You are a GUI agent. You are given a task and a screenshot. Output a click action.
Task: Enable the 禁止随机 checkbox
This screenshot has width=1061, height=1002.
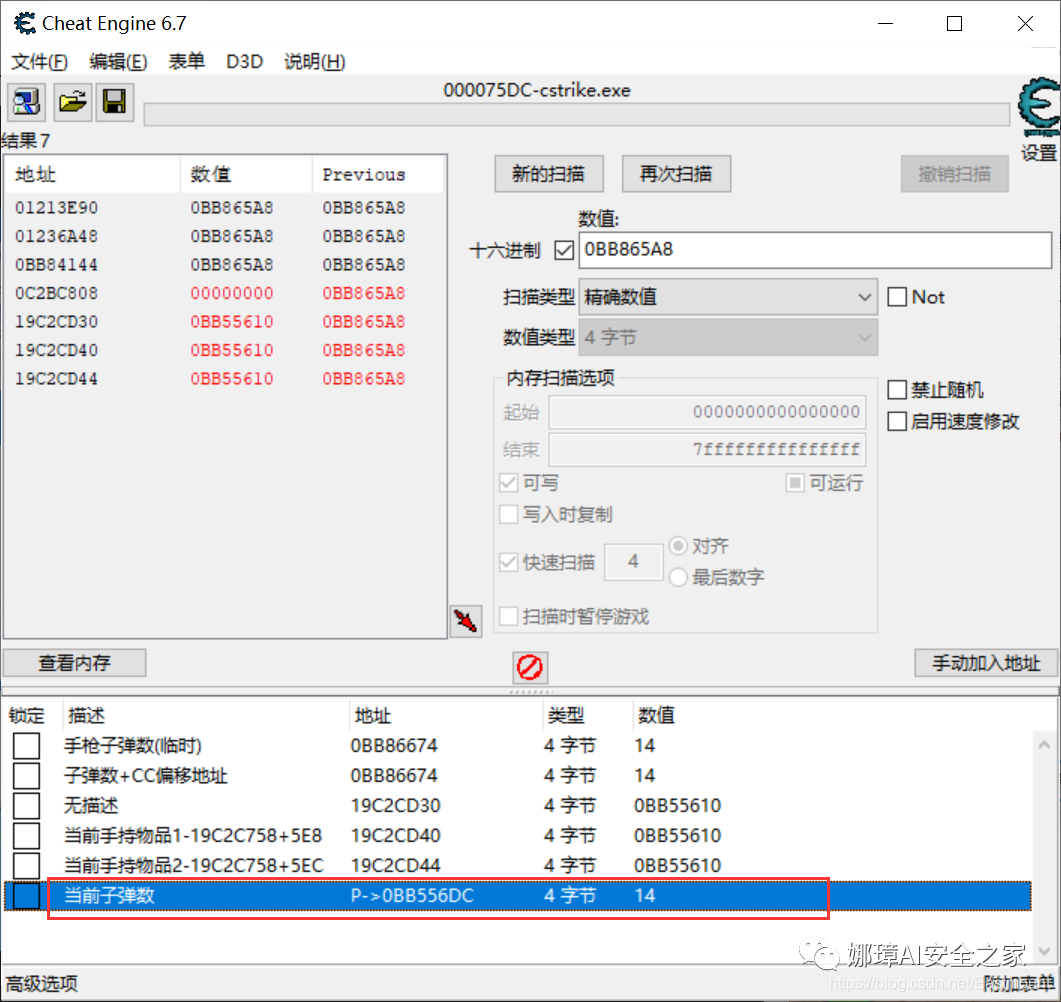[897, 390]
